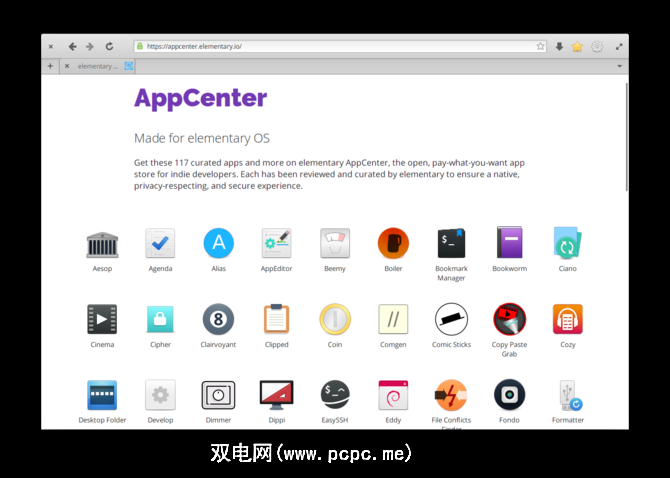The height and width of the screenshot is (478, 670).
Task: Select the Cipher lock icon
Action: click(x=160, y=319)
